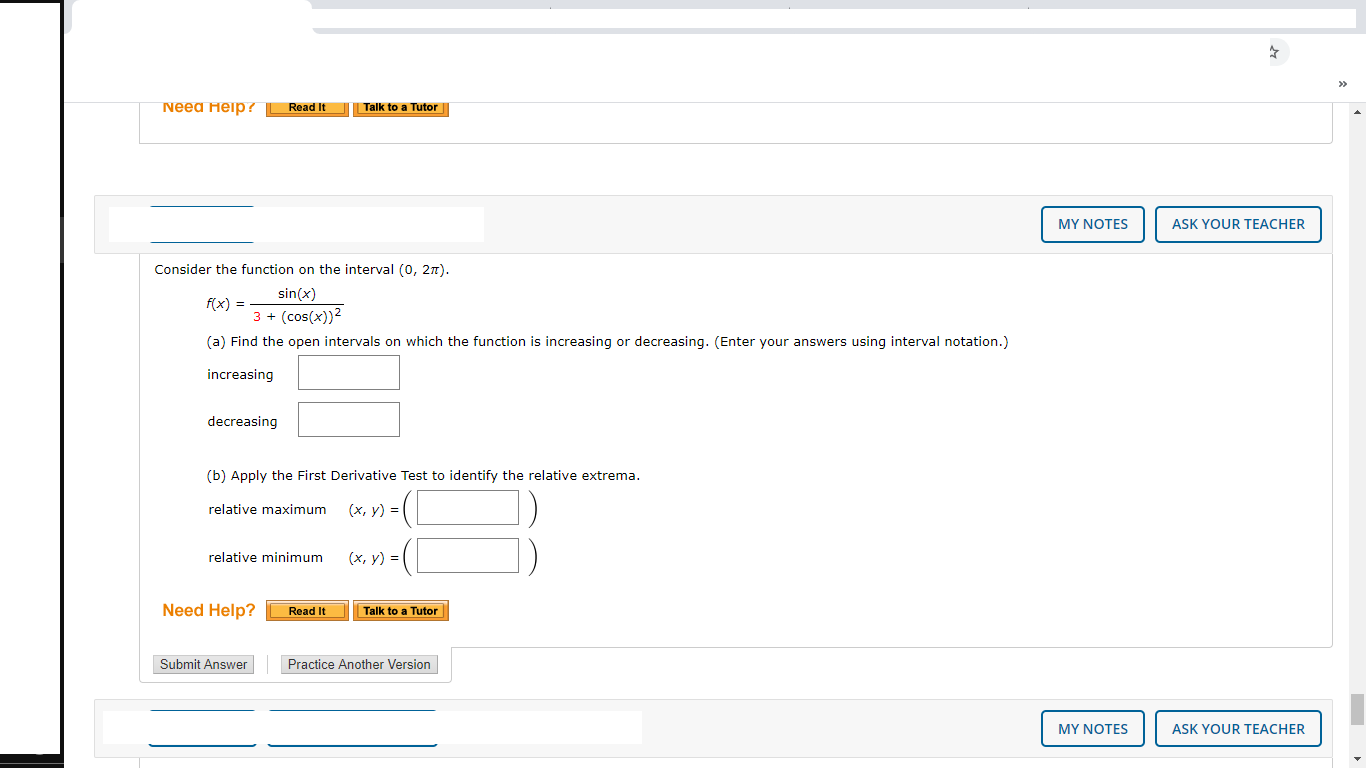Click the scrollbar down arrow
1366x768 pixels.
(x=1359, y=758)
